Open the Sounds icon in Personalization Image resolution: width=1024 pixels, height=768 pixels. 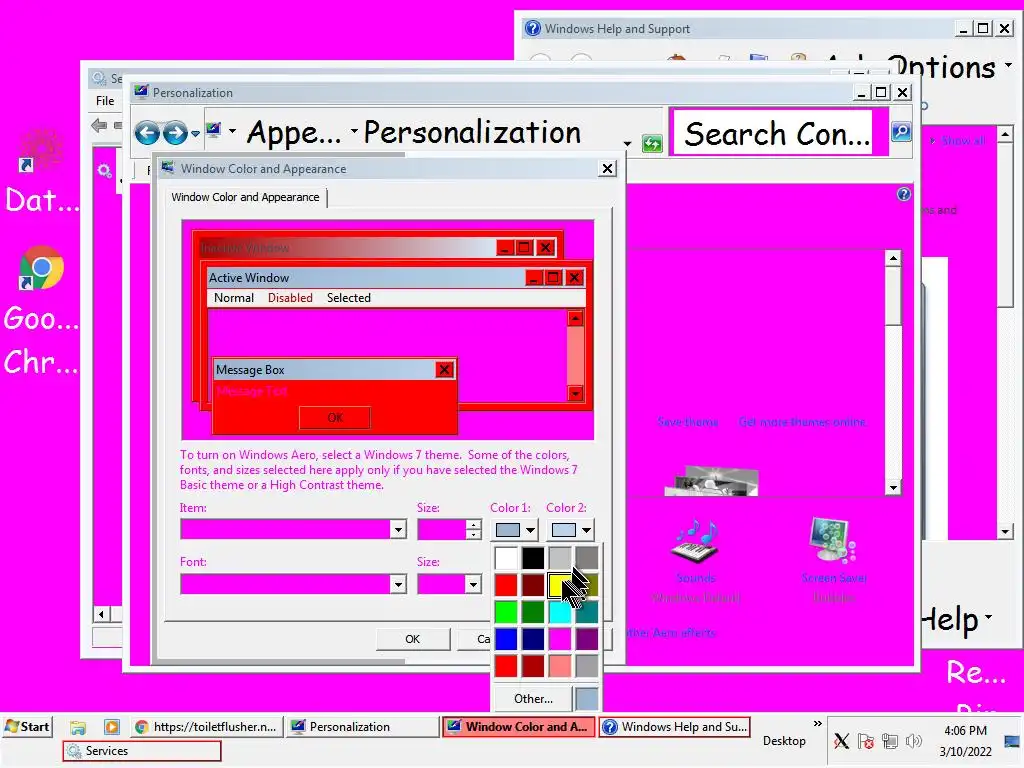(x=696, y=541)
